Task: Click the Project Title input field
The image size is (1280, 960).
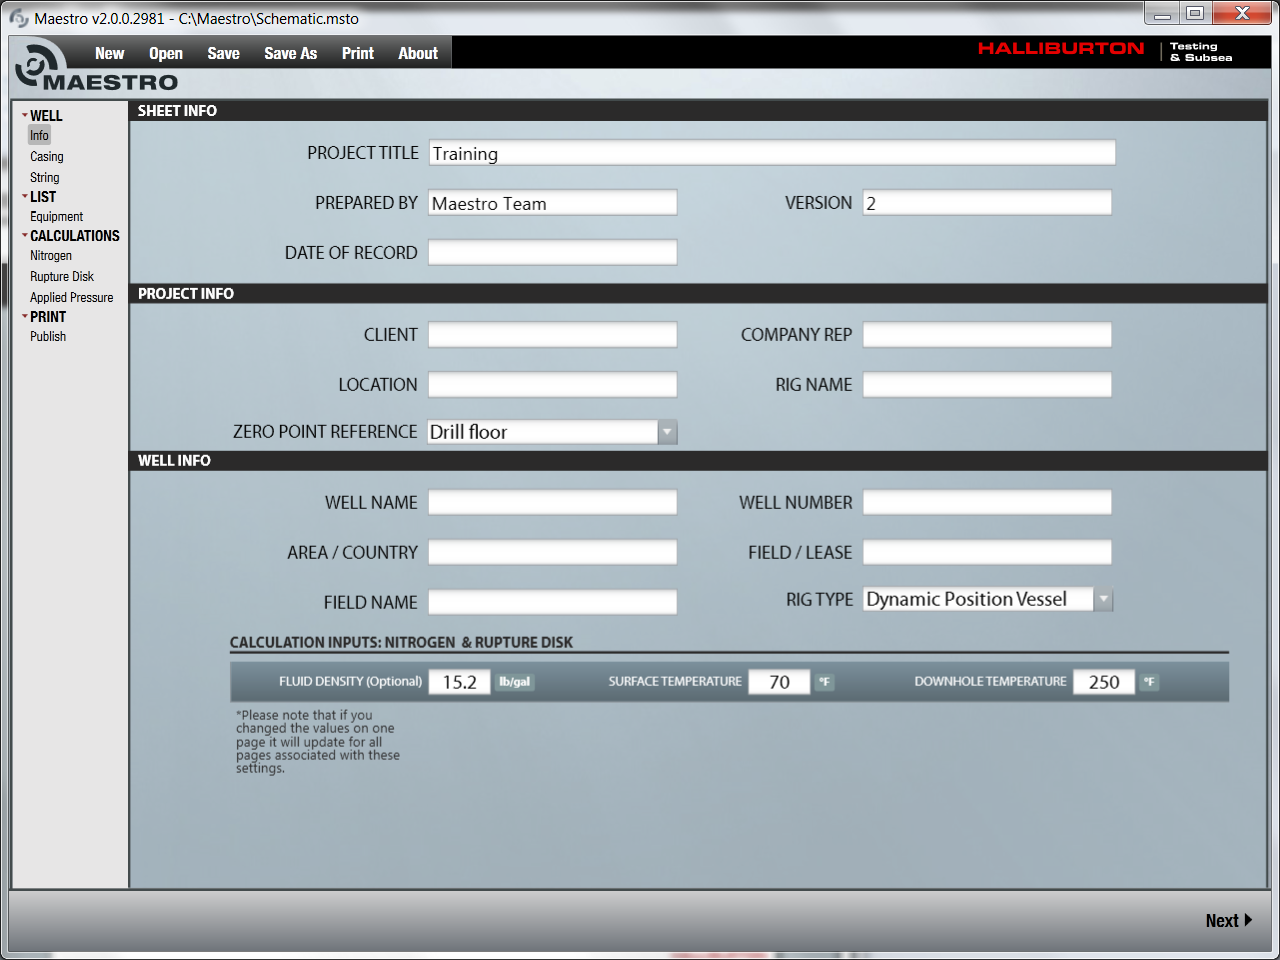Action: (x=771, y=153)
